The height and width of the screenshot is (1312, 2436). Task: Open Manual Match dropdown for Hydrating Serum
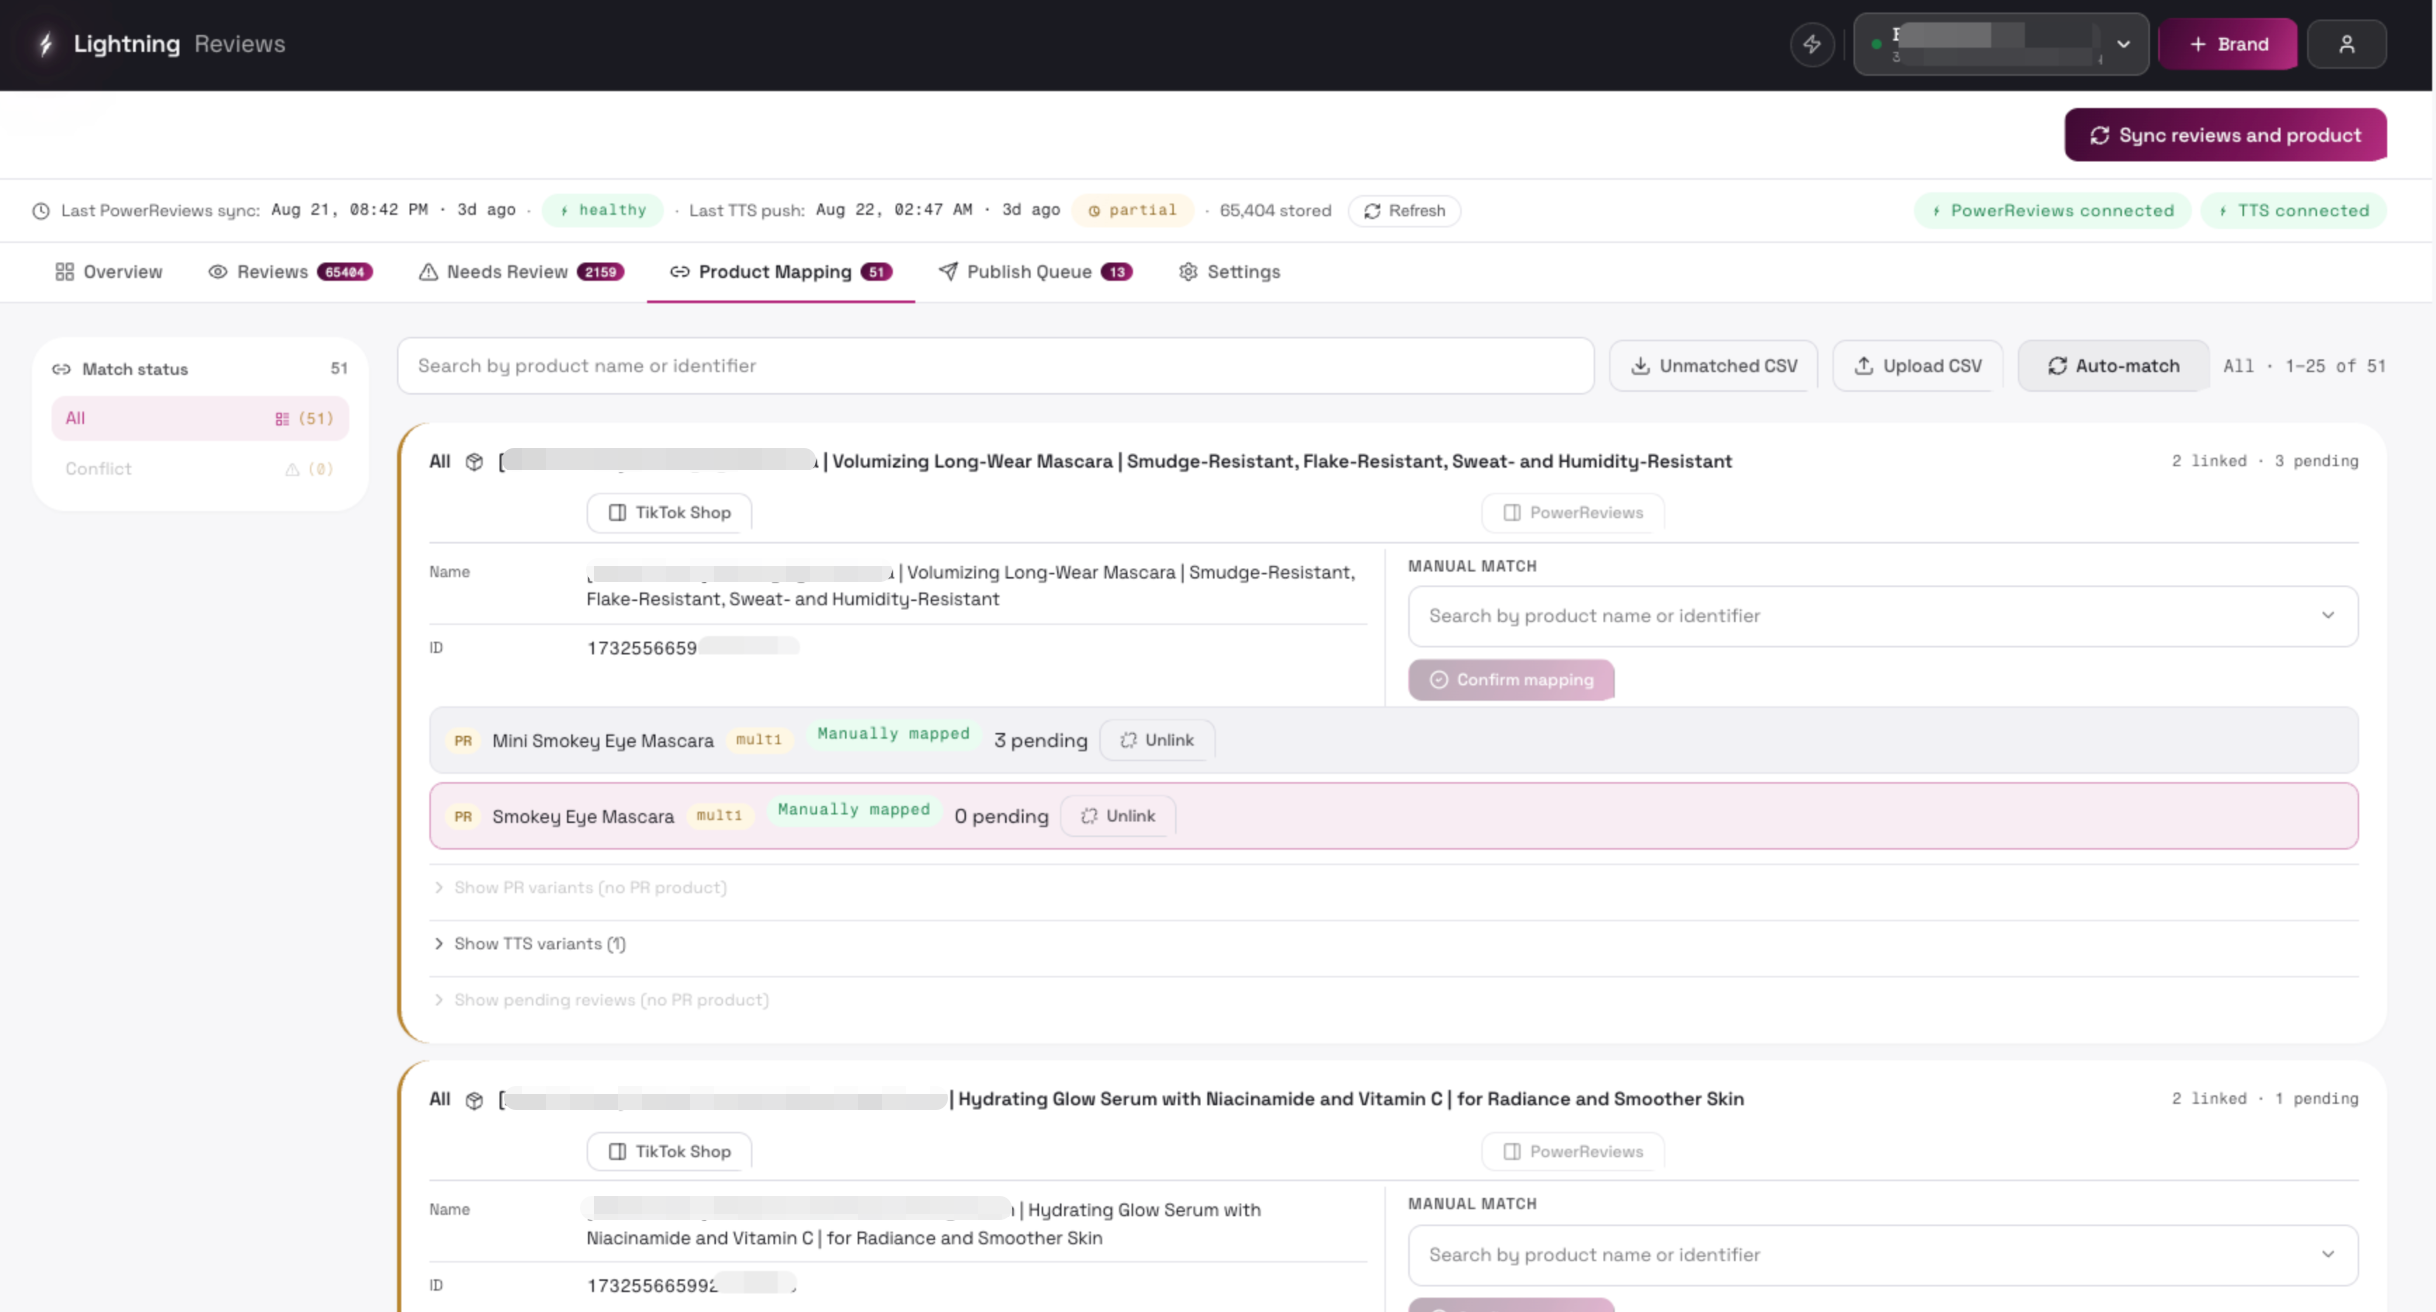tap(1883, 1255)
